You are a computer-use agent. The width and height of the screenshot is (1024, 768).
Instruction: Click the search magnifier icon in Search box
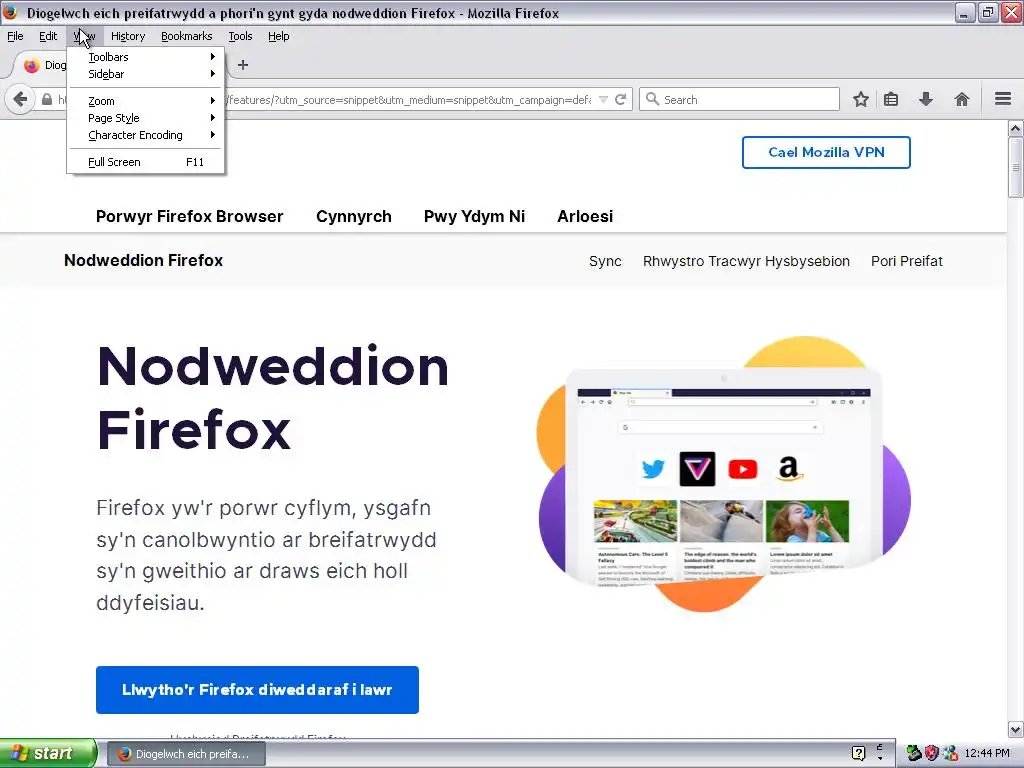pyautogui.click(x=652, y=99)
